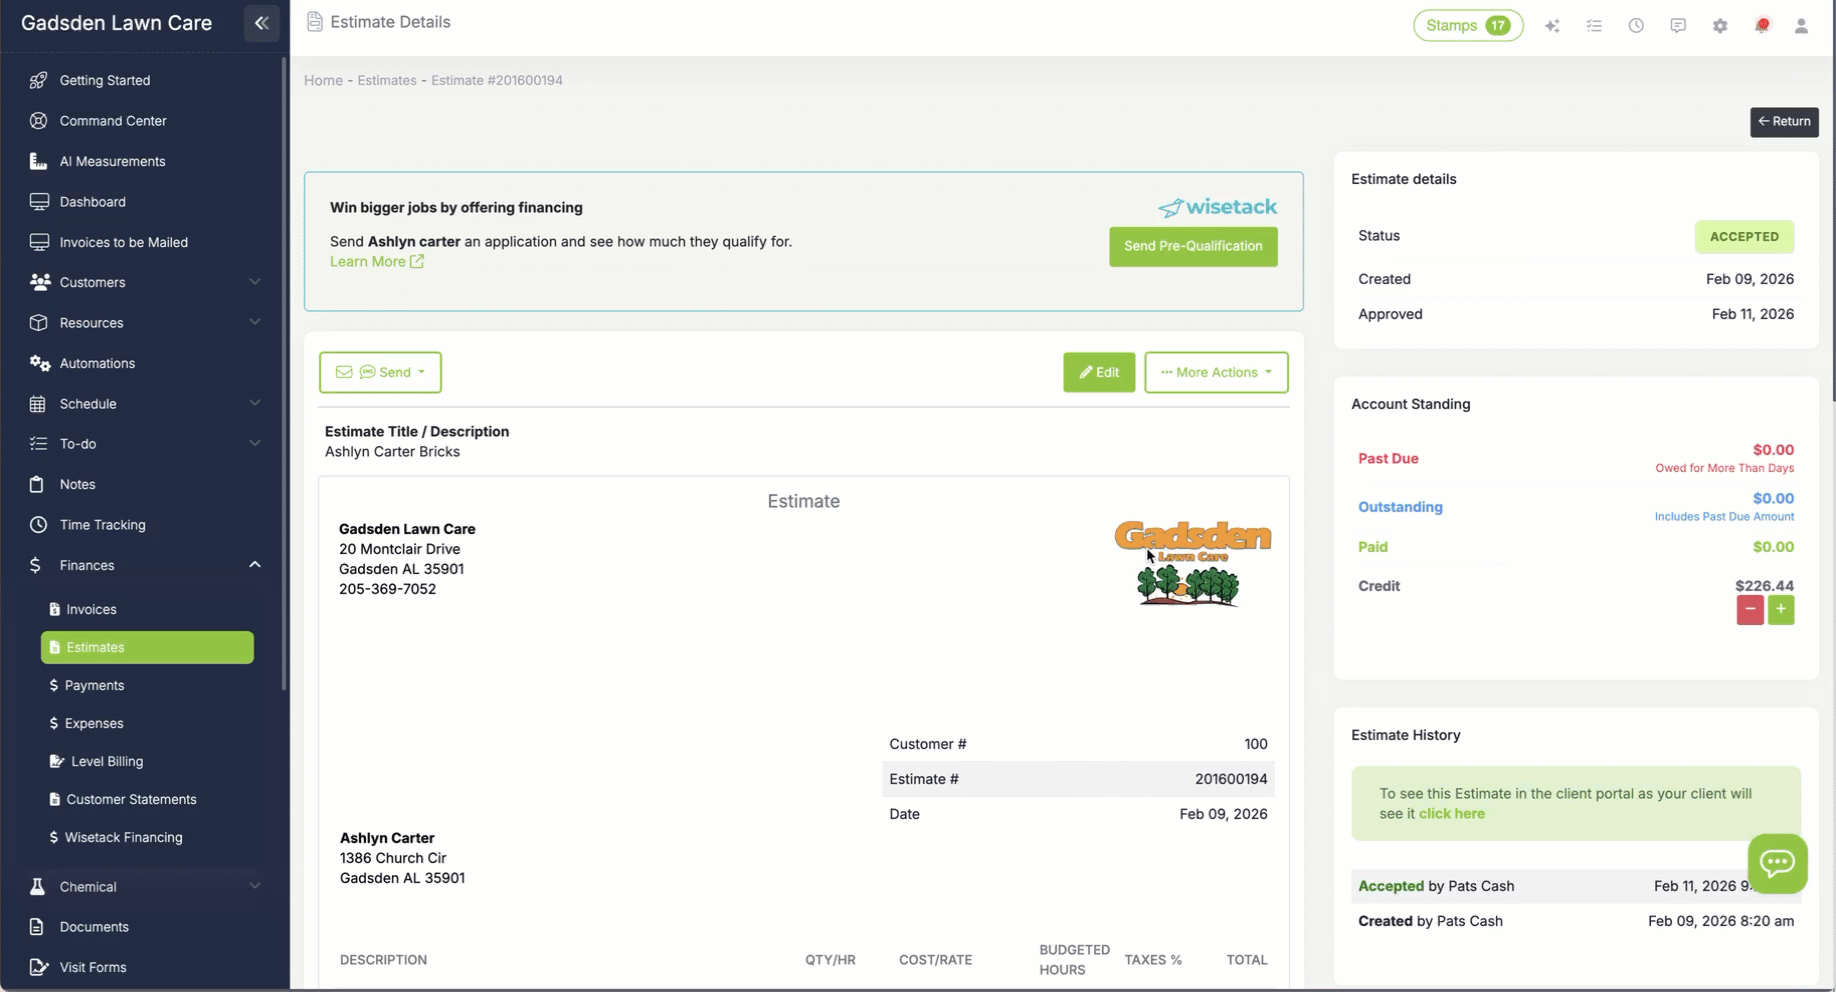The height and width of the screenshot is (992, 1836).
Task: Open the notification bell alerts
Action: pos(1762,25)
